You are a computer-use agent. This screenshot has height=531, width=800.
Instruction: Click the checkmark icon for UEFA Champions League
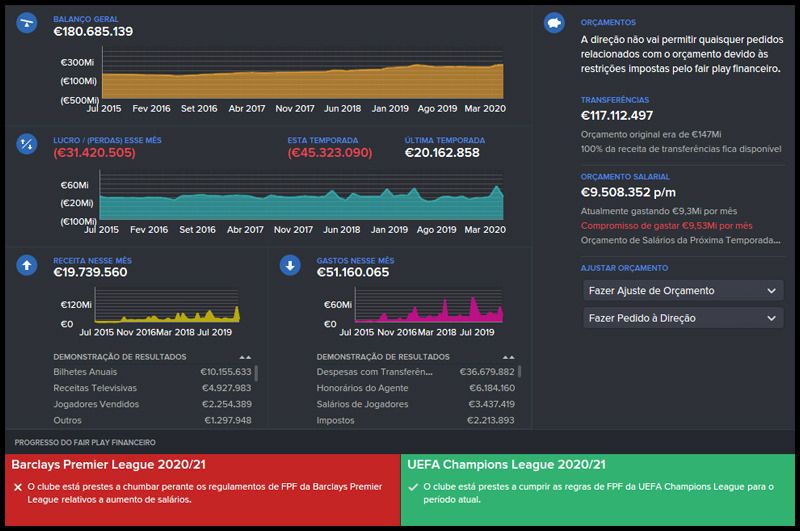[414, 486]
